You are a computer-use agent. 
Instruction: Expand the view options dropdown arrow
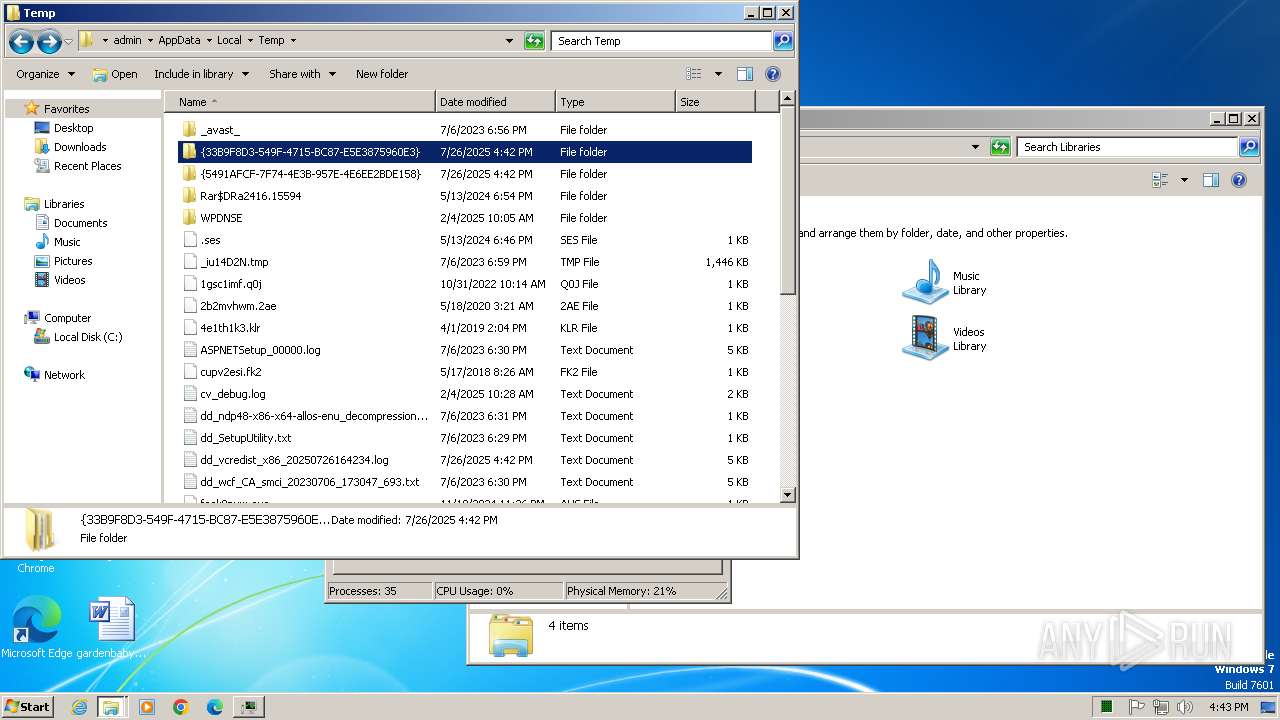(718, 74)
